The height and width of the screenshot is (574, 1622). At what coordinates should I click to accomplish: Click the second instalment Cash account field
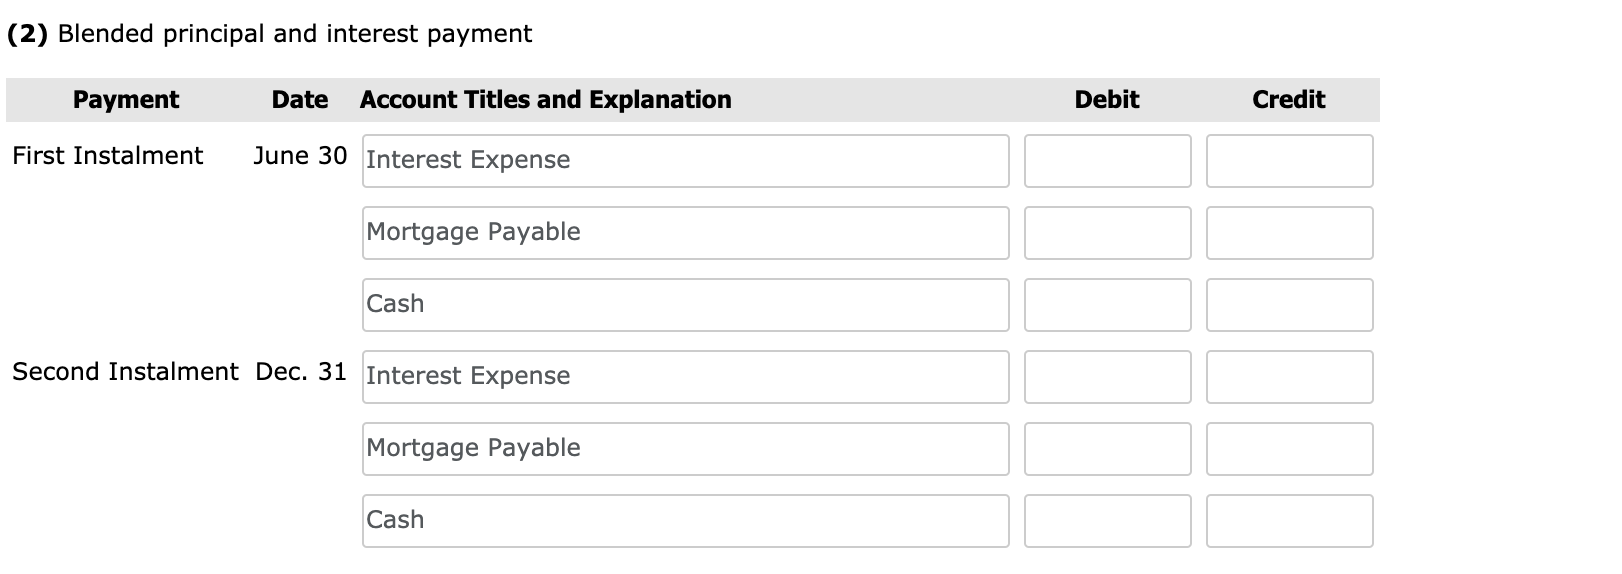(685, 521)
